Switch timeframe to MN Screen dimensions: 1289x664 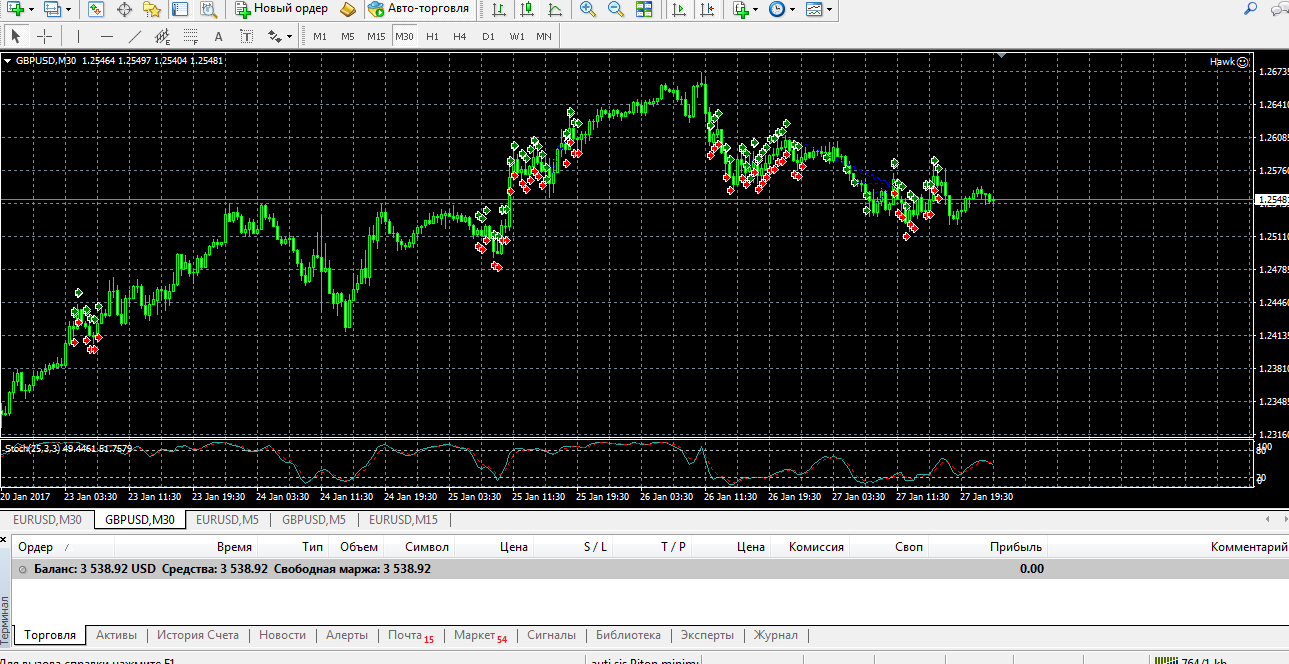coord(544,36)
